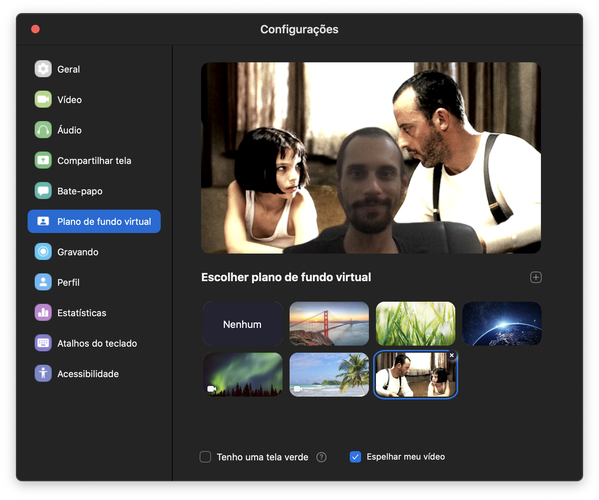Uncheck Espelhar meu vídeo
599x500 pixels.
click(x=355, y=457)
